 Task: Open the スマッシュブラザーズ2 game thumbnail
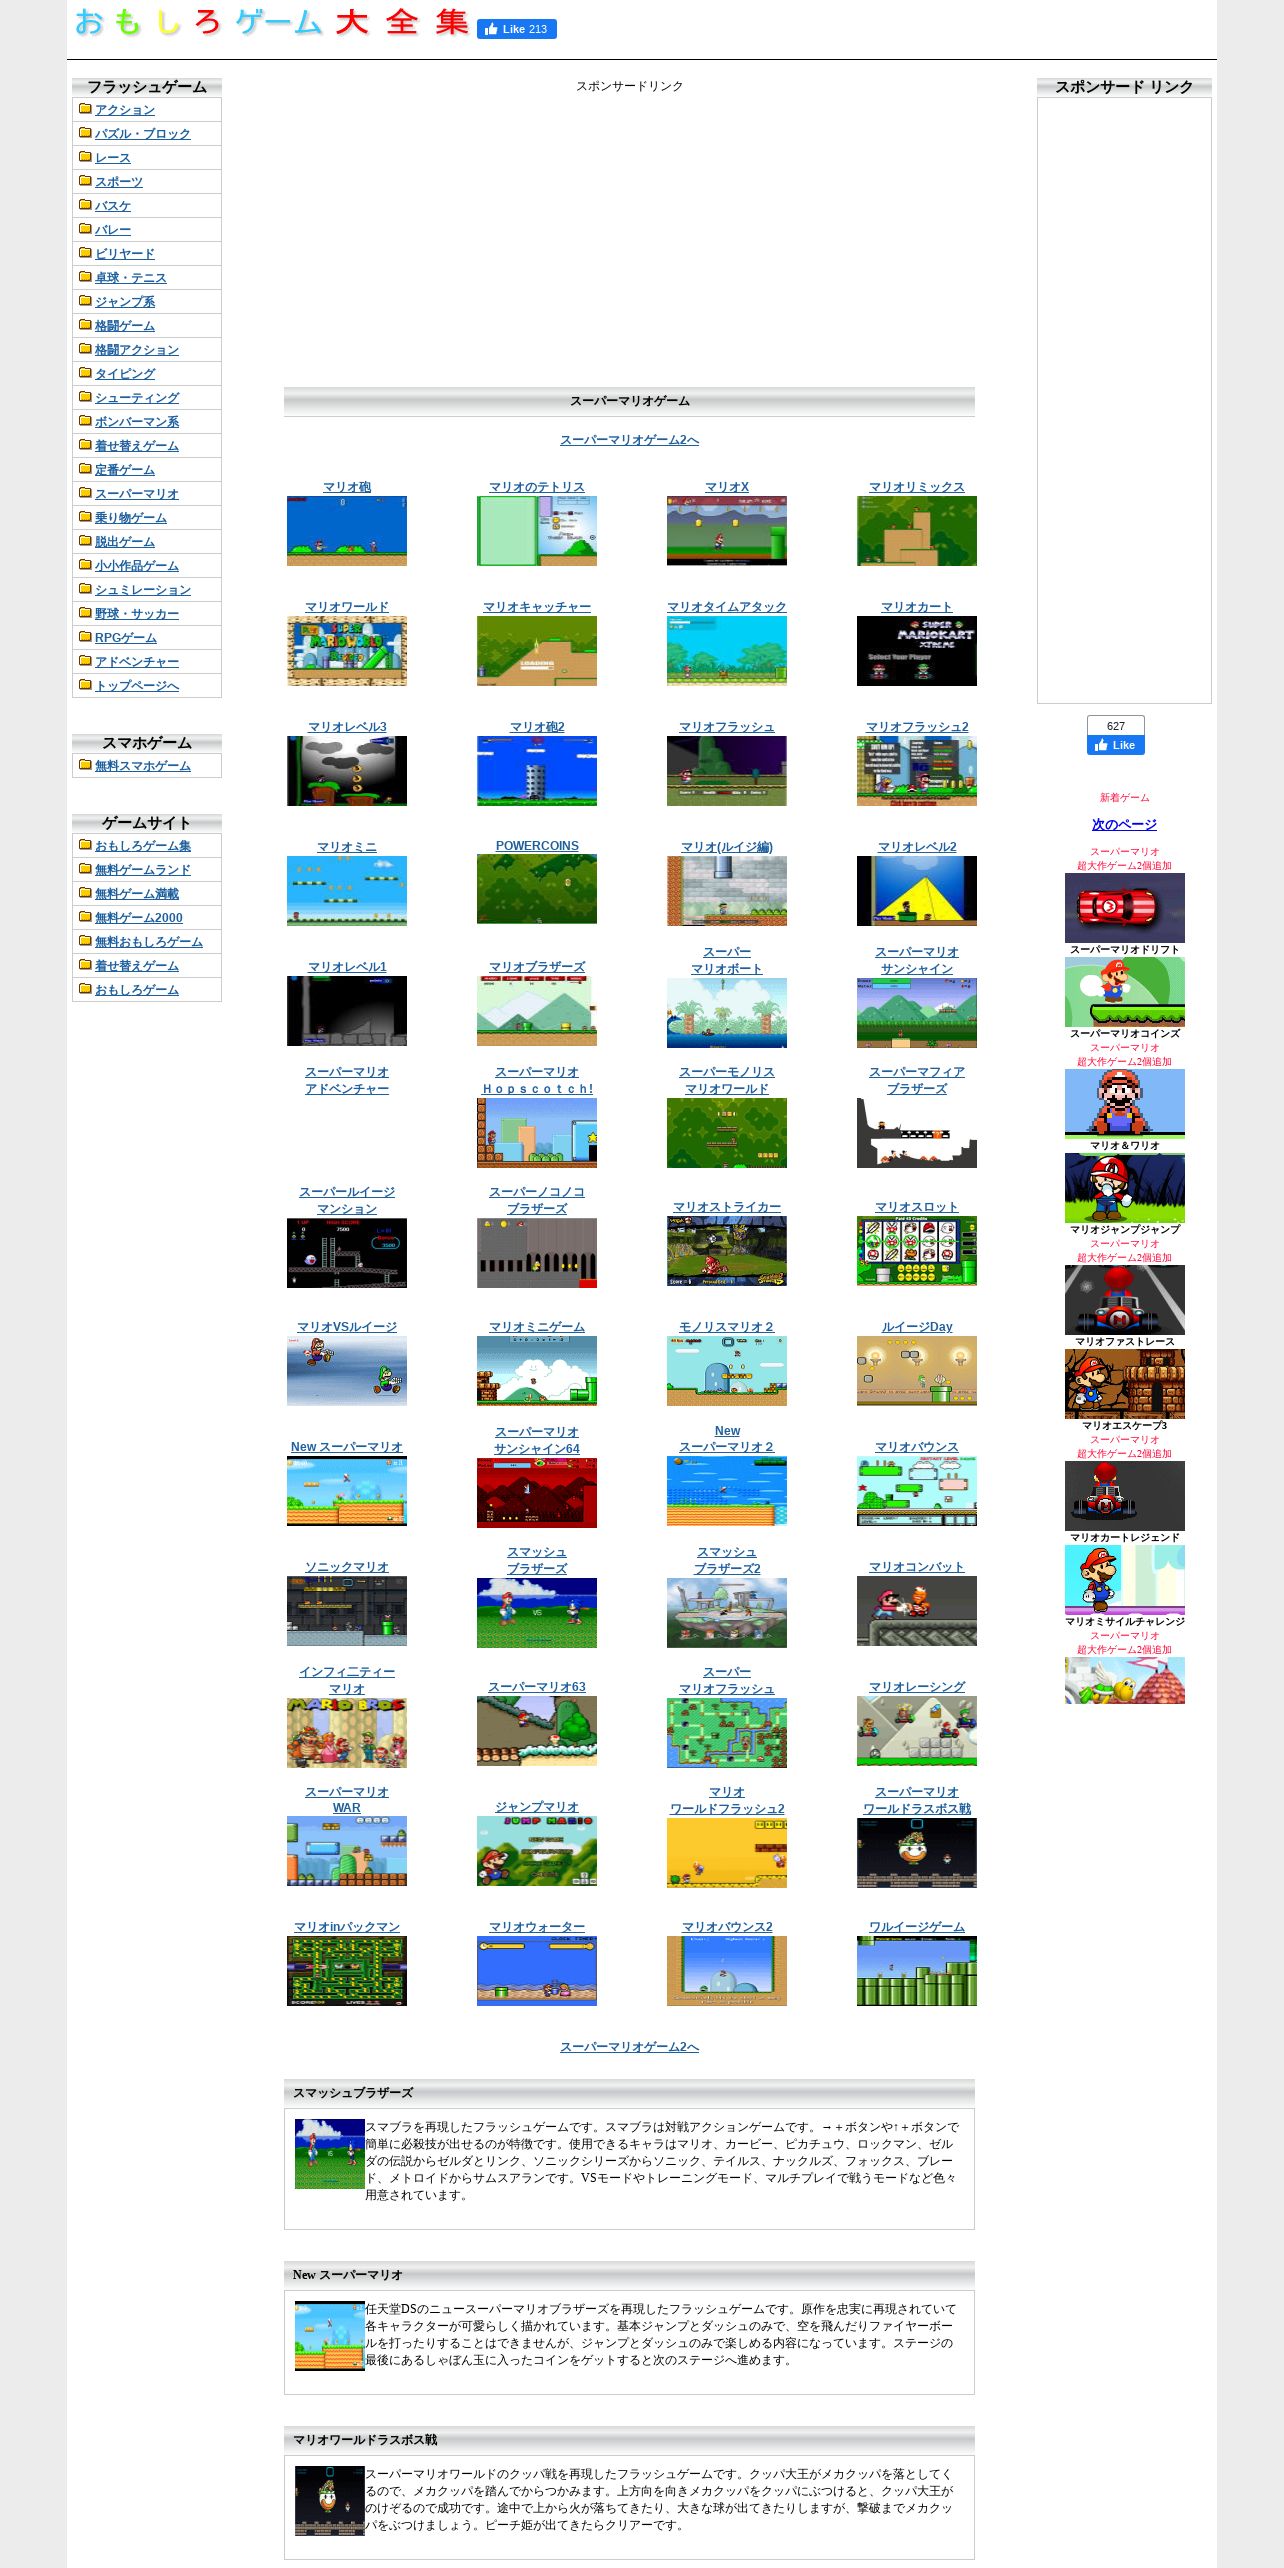[727, 1613]
